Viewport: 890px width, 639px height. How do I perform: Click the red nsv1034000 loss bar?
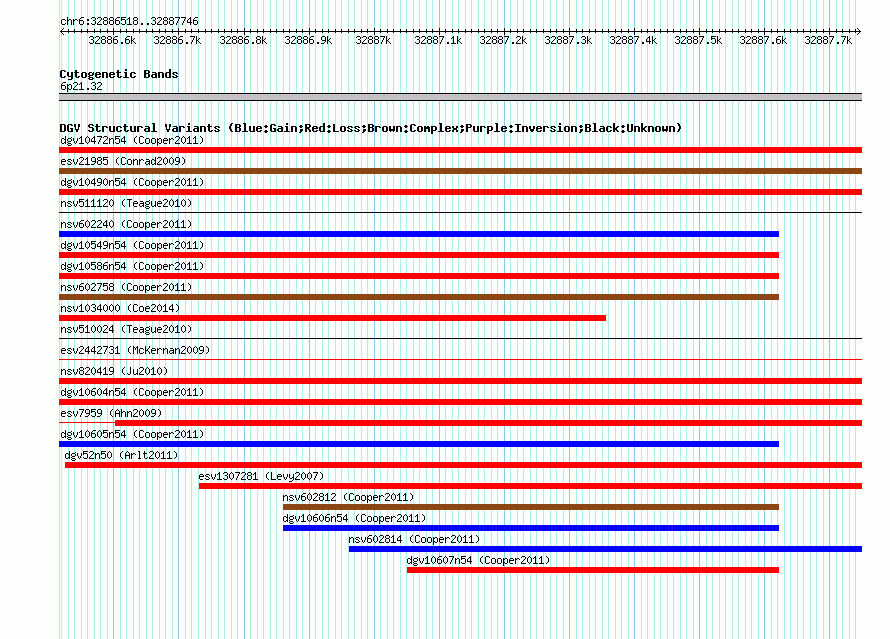[333, 318]
